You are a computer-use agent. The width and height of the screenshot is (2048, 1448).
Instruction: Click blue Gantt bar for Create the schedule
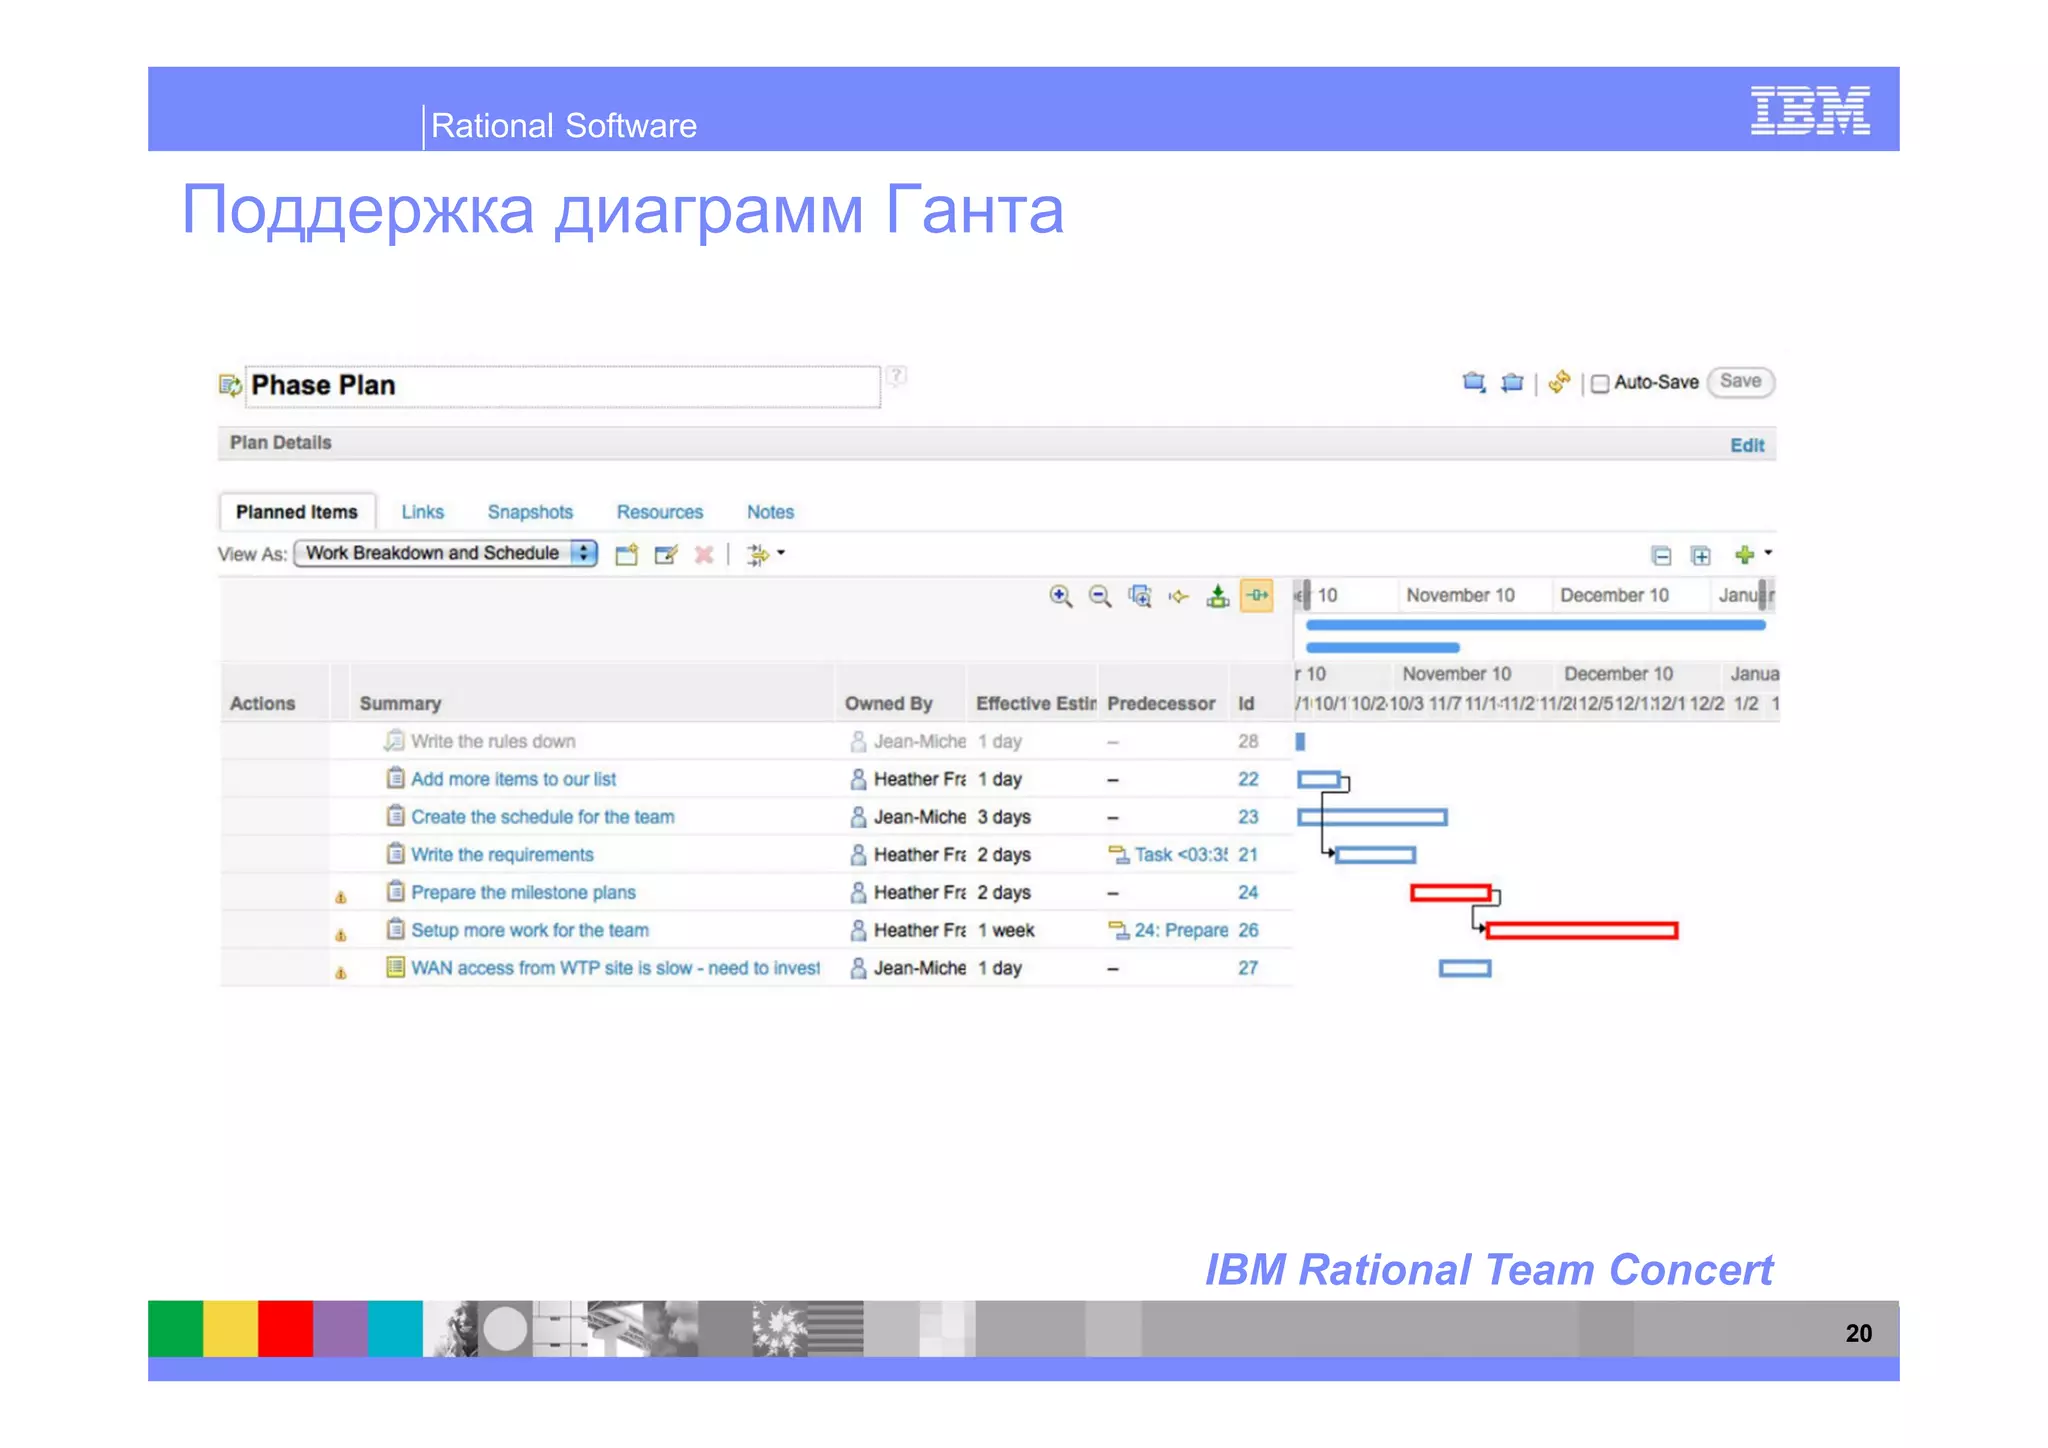click(x=1372, y=817)
